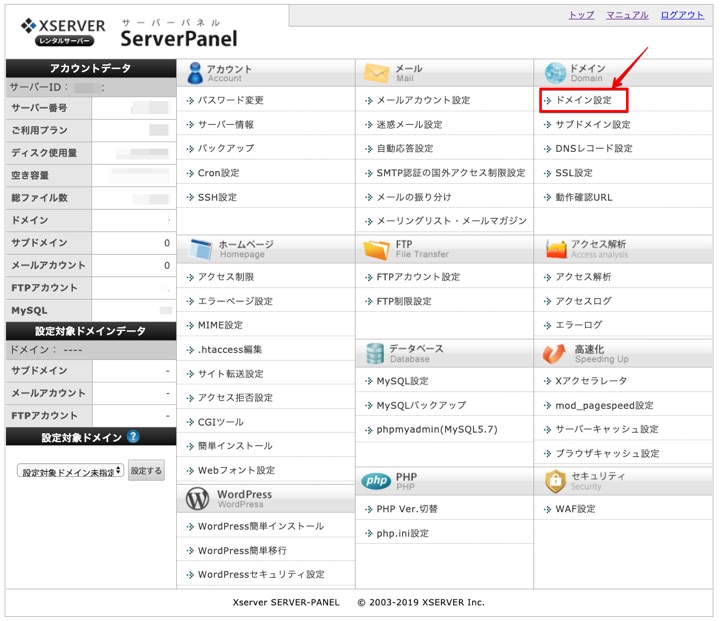The width and height of the screenshot is (720, 621).
Task: Click the PHP logo icon
Action: (x=376, y=481)
